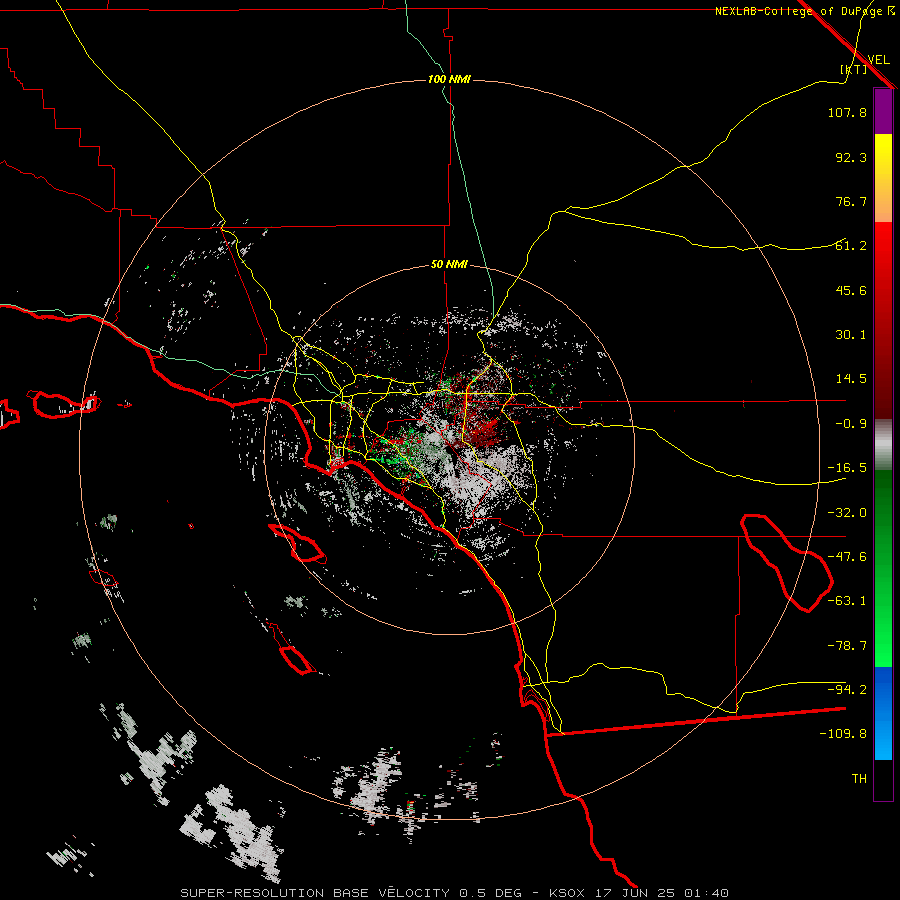Image resolution: width=900 pixels, height=900 pixels.
Task: Click the [KT] units label
Action: click(854, 69)
